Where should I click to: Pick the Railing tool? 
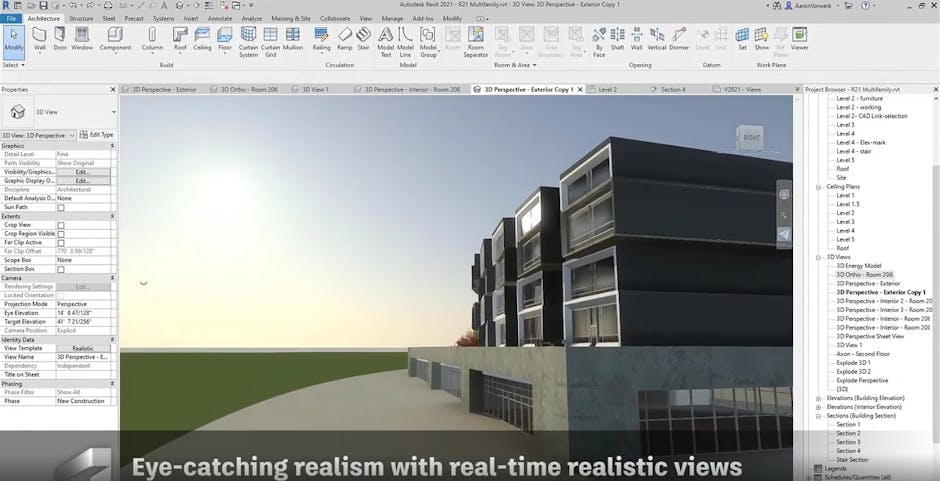tap(321, 39)
